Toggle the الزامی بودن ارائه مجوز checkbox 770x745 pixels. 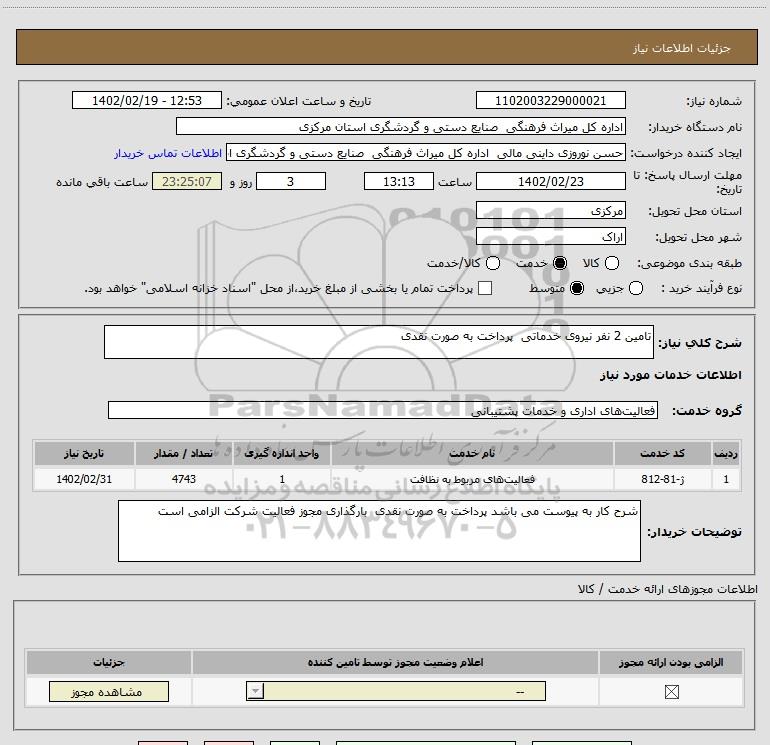pyautogui.click(x=671, y=692)
